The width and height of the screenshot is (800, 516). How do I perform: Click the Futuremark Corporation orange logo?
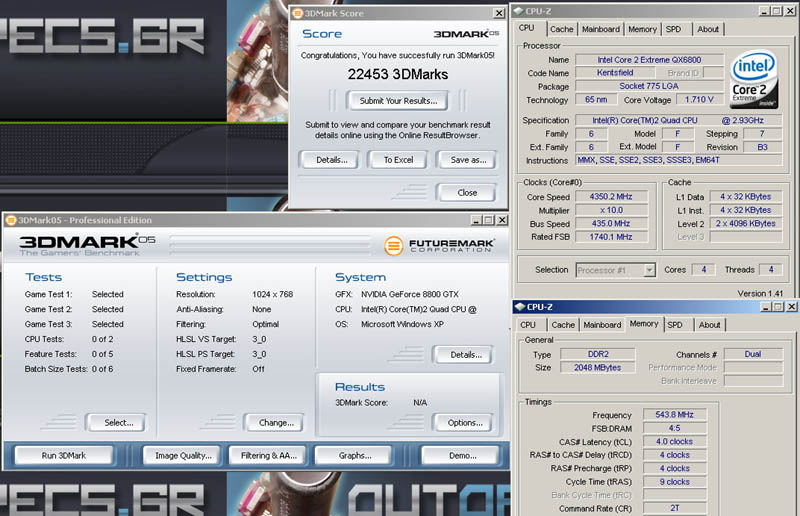click(393, 245)
